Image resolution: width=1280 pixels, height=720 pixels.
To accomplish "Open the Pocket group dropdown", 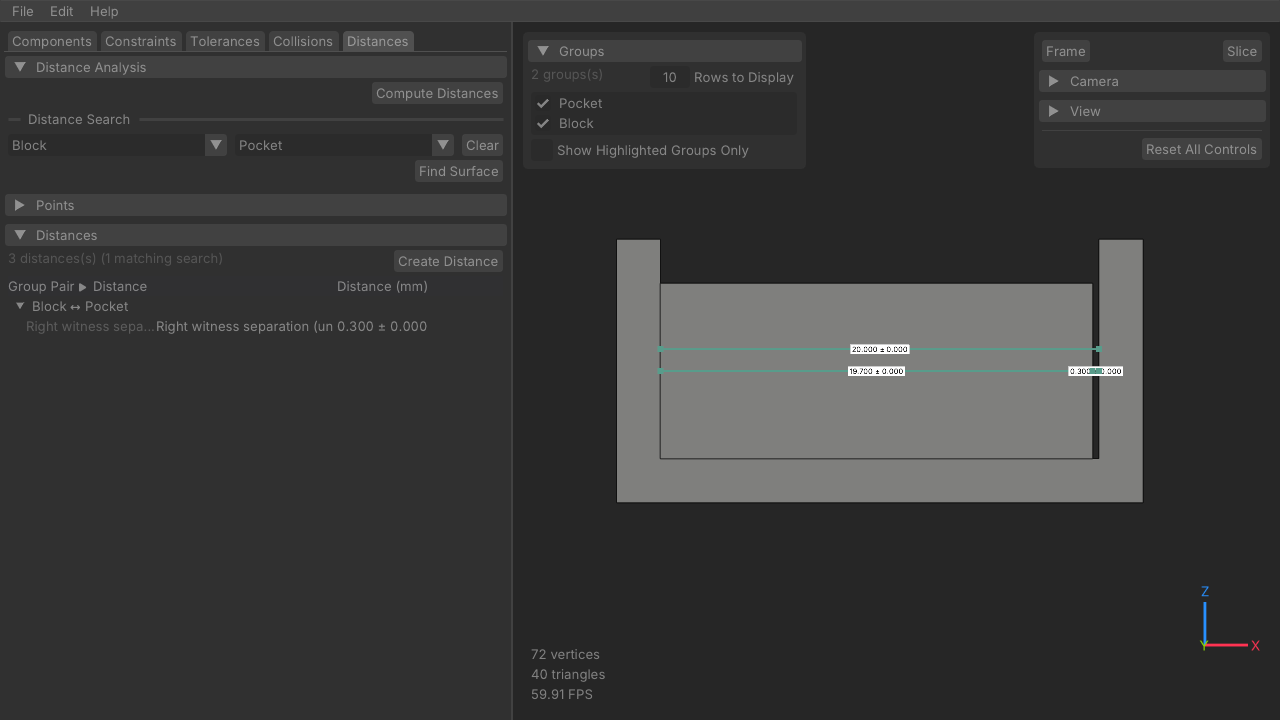I will pos(344,145).
